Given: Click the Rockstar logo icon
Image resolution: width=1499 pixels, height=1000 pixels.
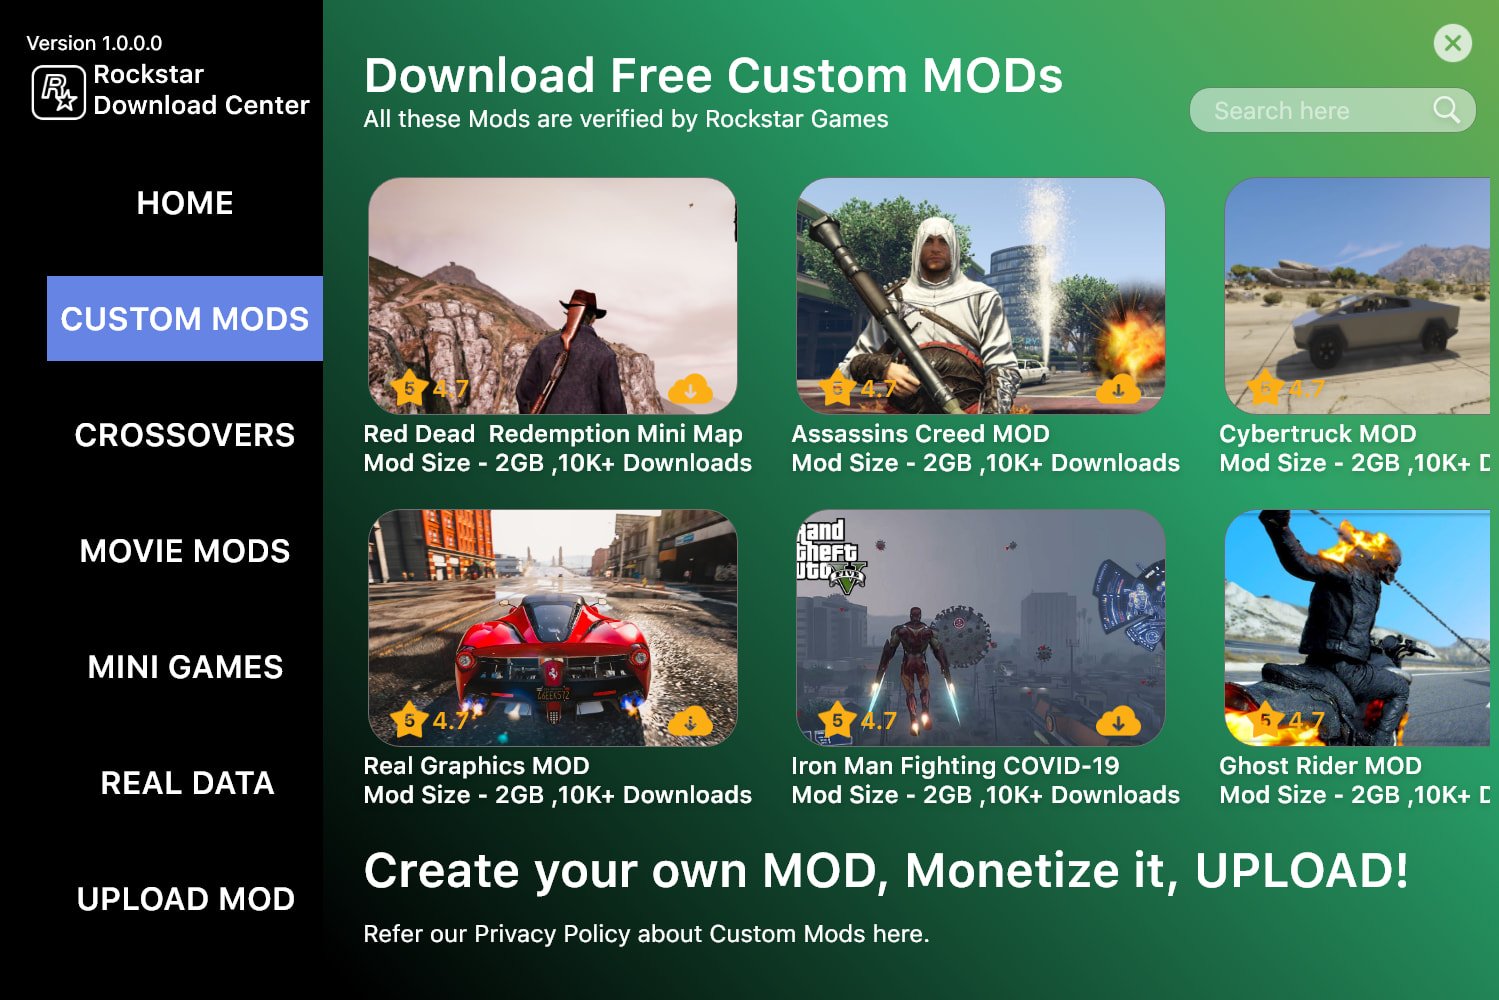Looking at the screenshot, I should coord(59,92).
